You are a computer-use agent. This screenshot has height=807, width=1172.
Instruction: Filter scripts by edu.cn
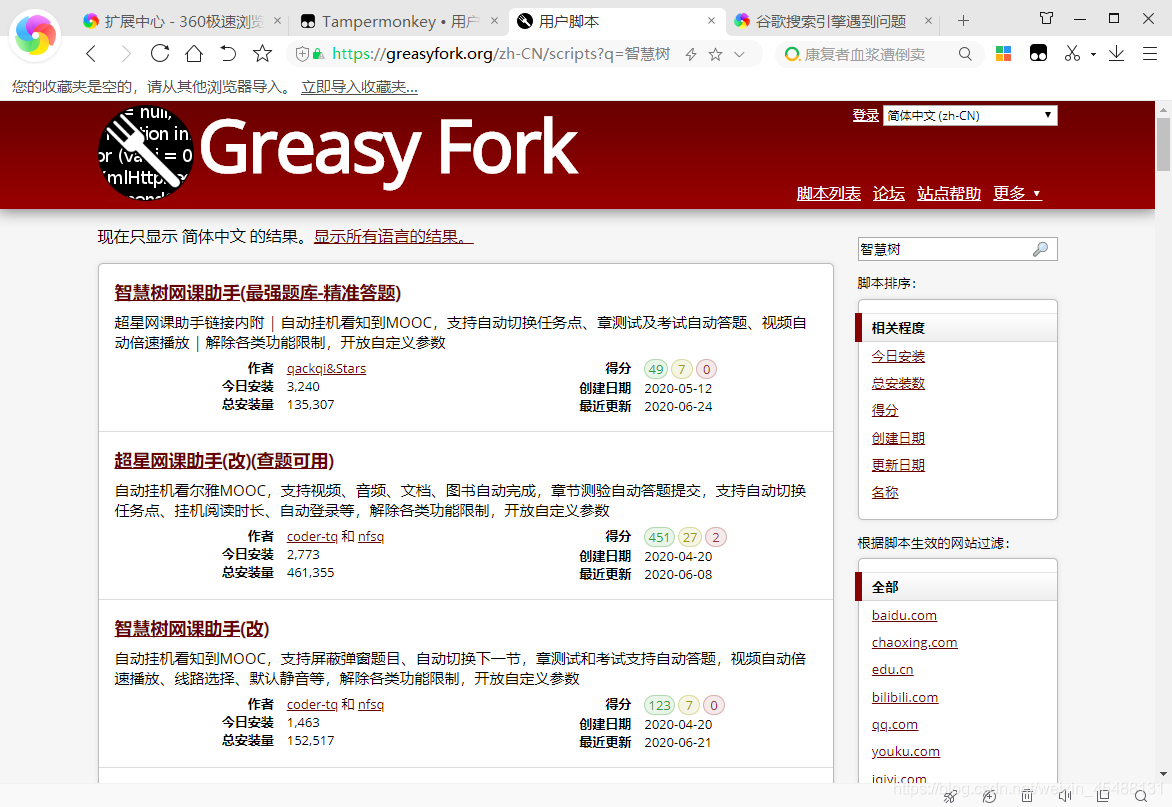tap(892, 670)
